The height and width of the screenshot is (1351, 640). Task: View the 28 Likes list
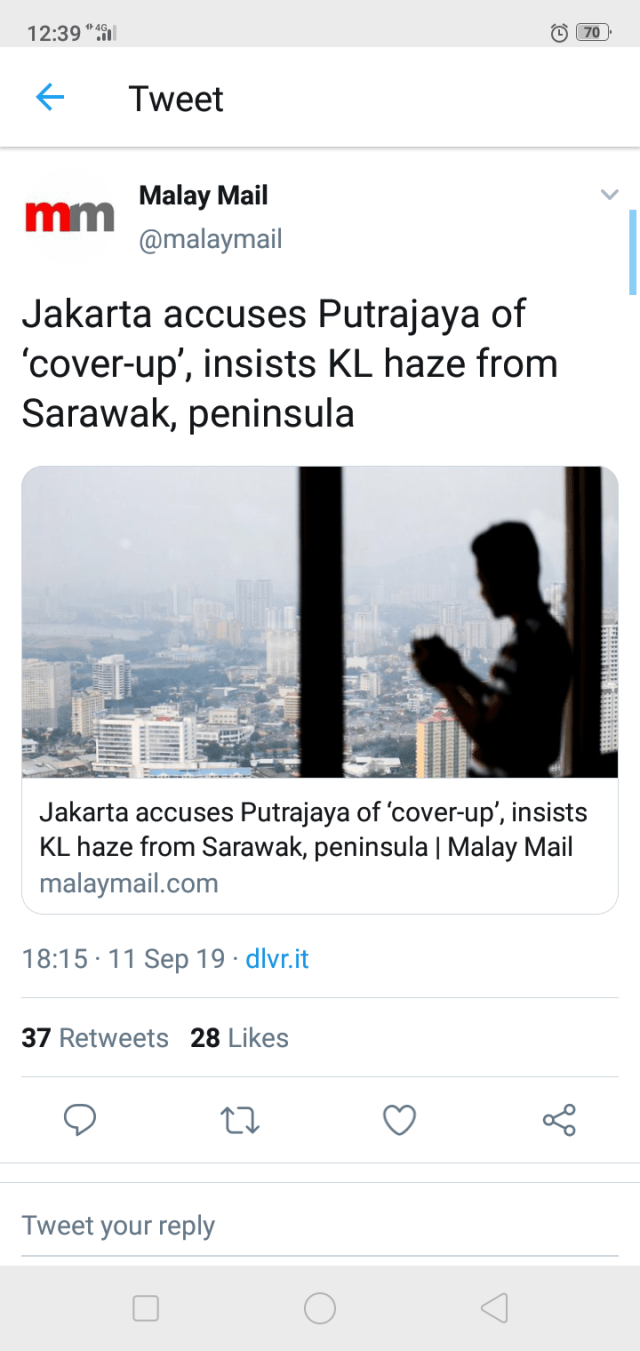coord(239,1038)
